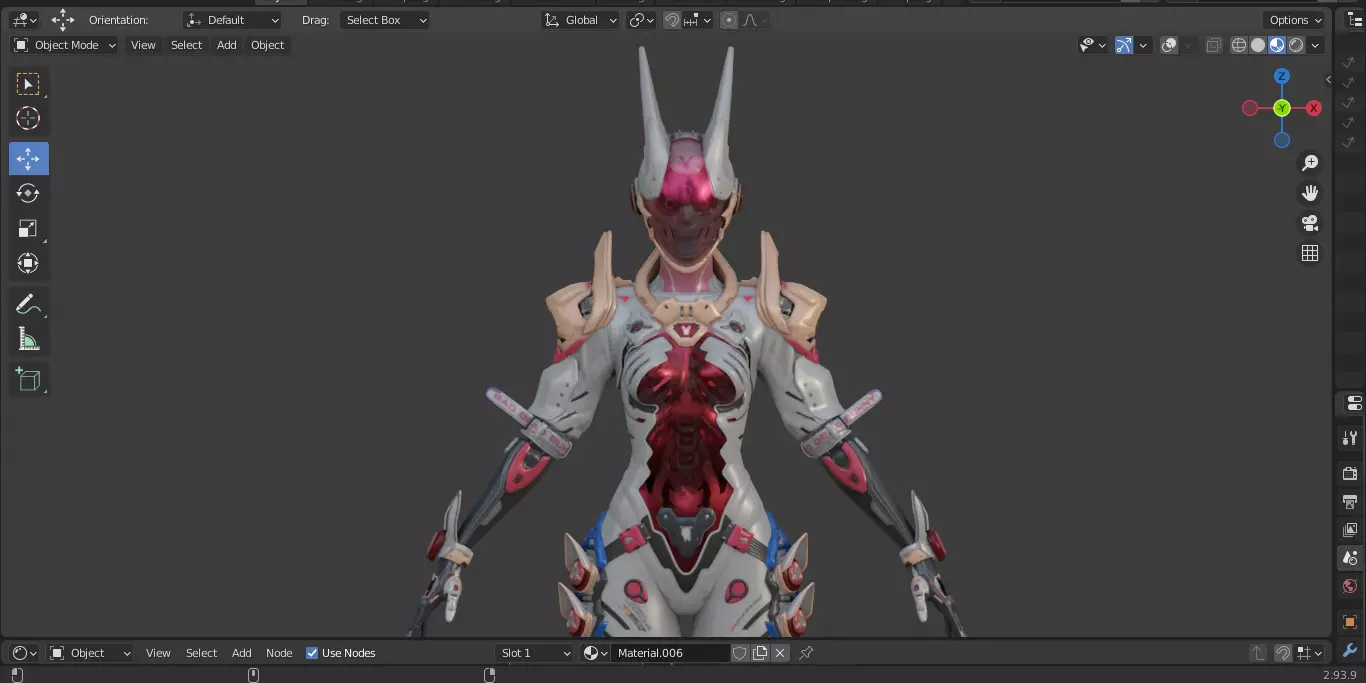1366x683 pixels.
Task: Toggle X-Ray mode button
Action: [x=1213, y=45]
